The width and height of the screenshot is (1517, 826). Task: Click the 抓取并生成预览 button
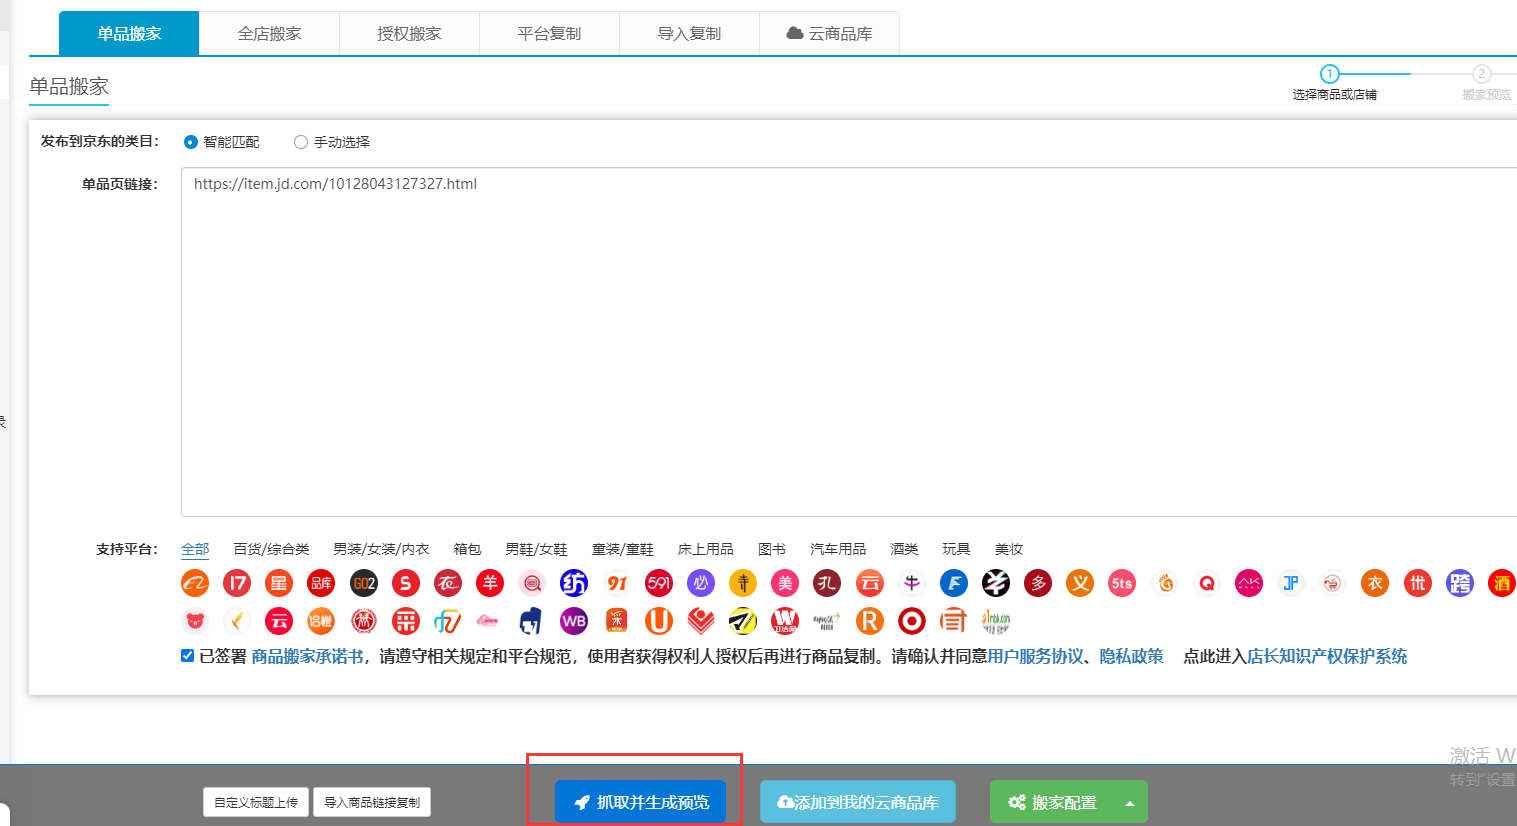641,802
